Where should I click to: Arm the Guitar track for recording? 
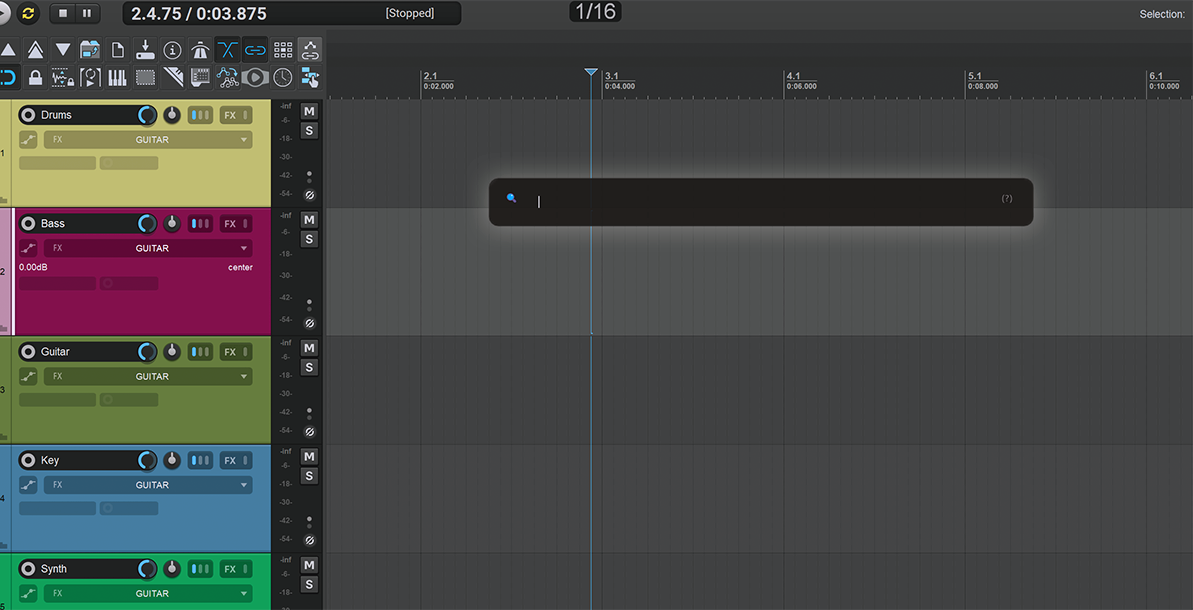tap(28, 352)
